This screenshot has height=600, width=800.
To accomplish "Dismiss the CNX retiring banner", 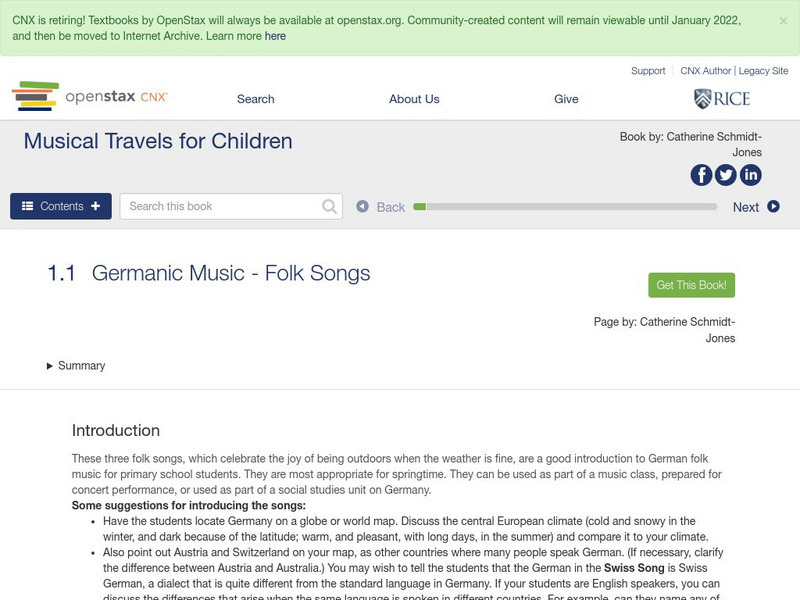I will 783,20.
